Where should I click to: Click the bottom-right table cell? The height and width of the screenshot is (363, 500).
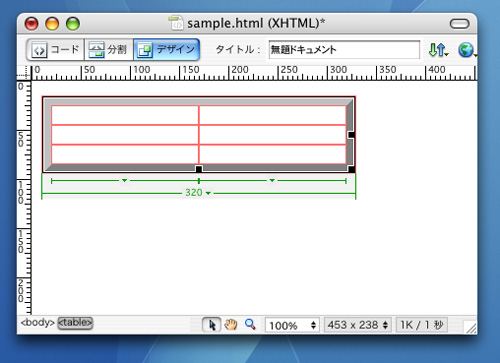(x=272, y=154)
